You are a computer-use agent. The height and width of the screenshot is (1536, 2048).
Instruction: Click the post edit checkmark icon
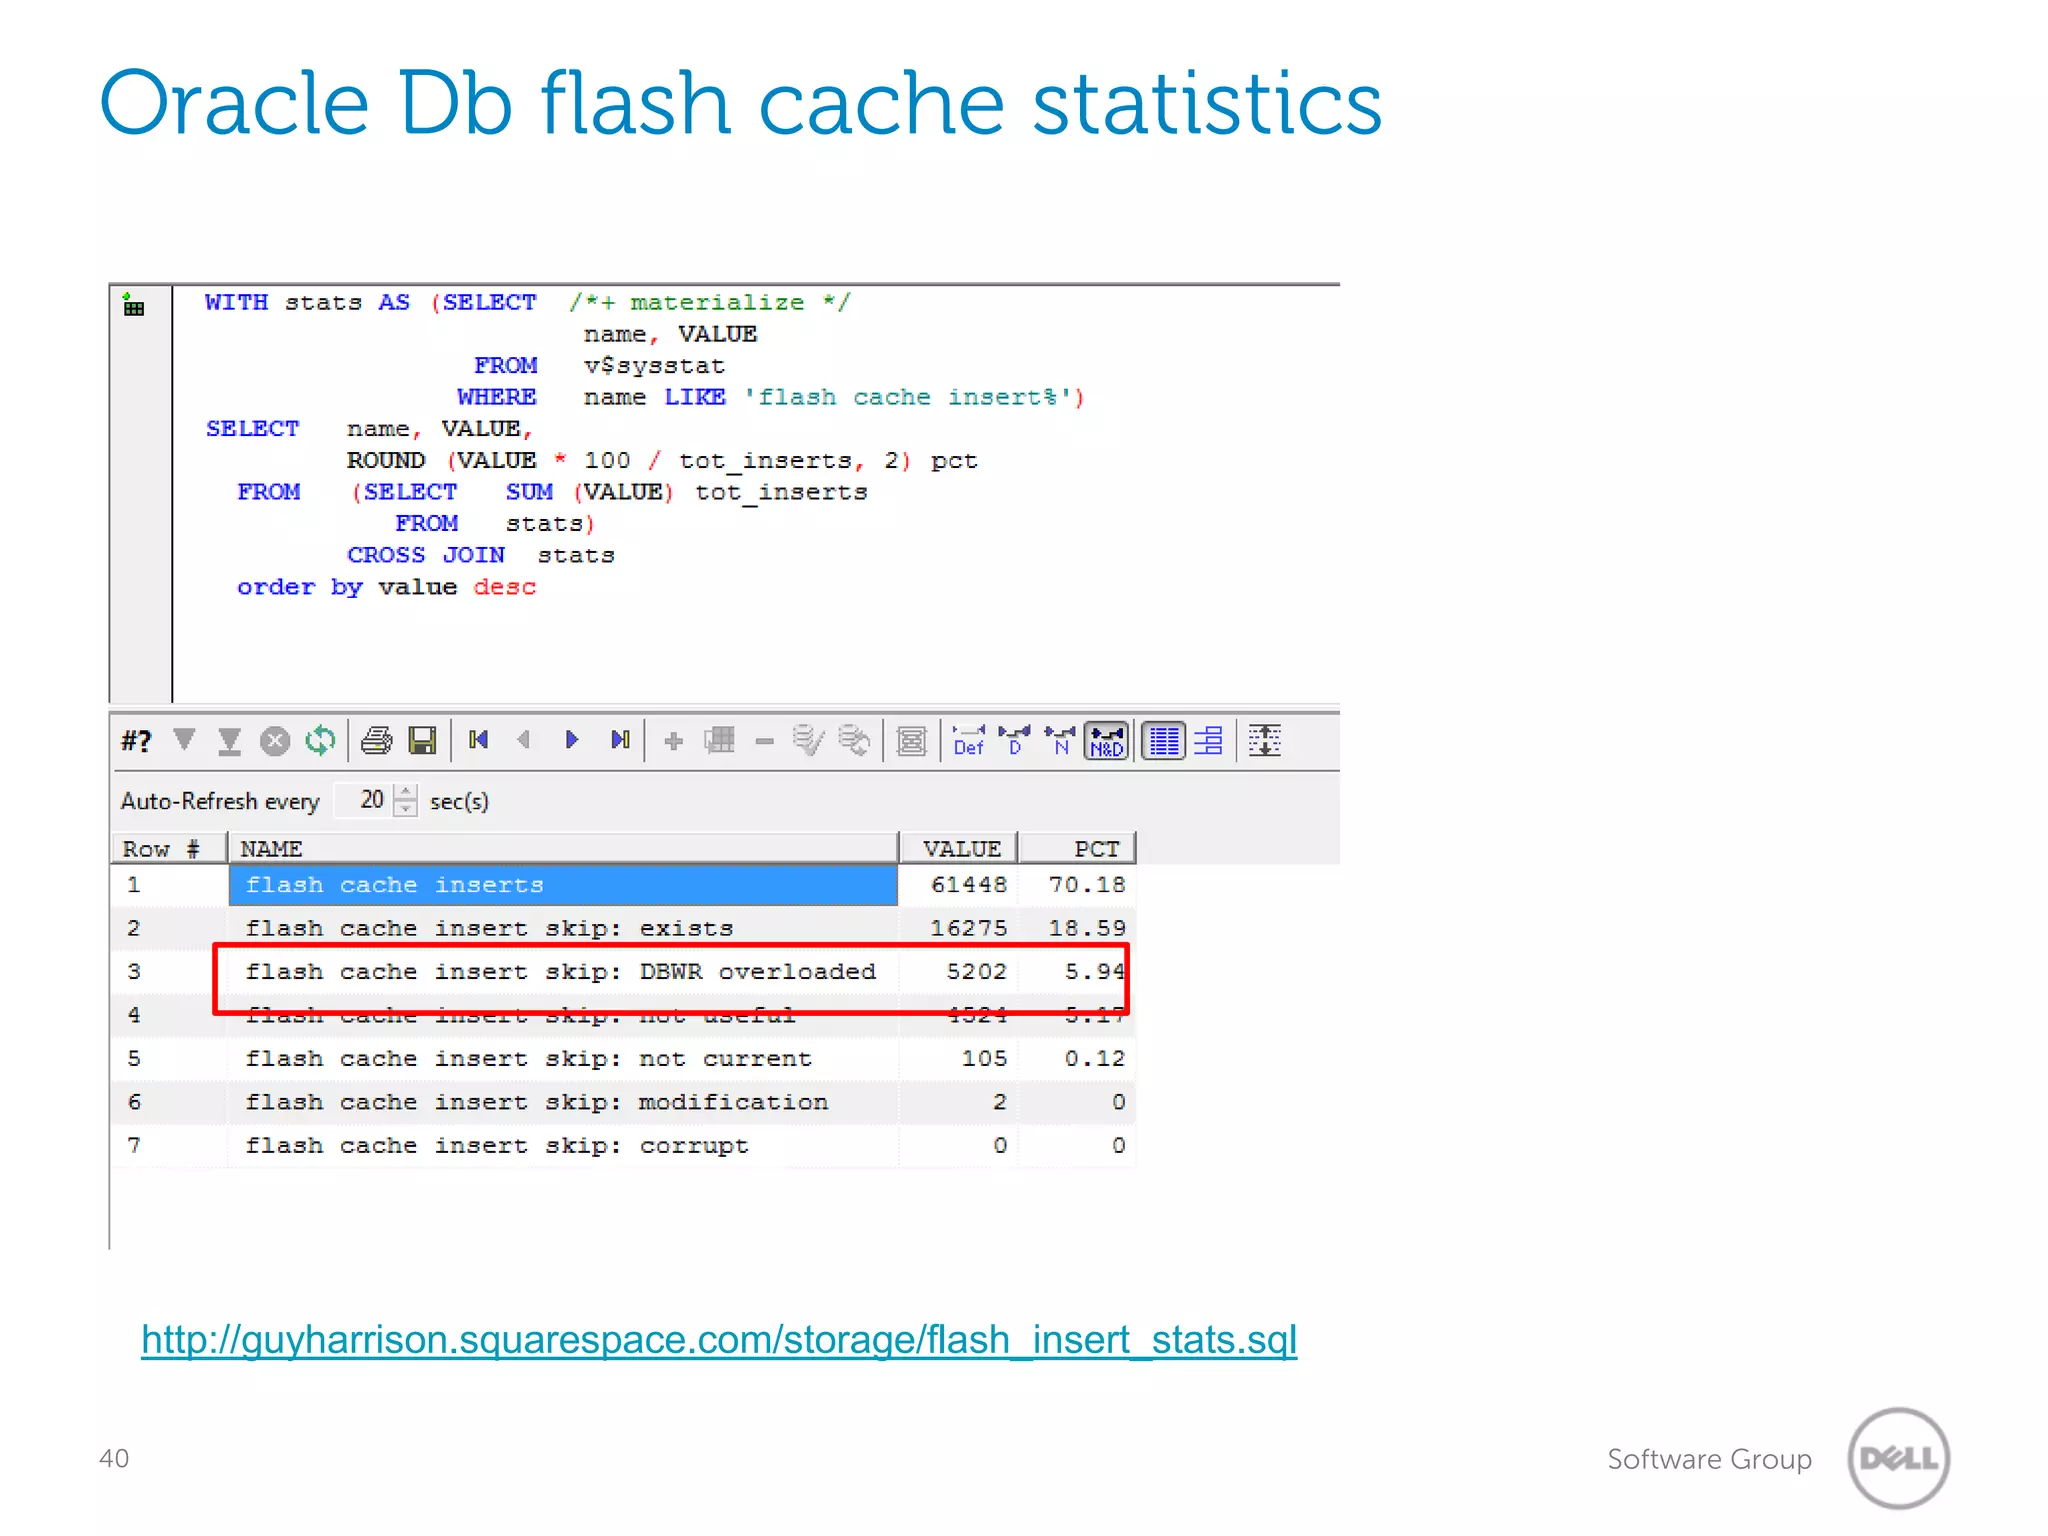(x=808, y=741)
